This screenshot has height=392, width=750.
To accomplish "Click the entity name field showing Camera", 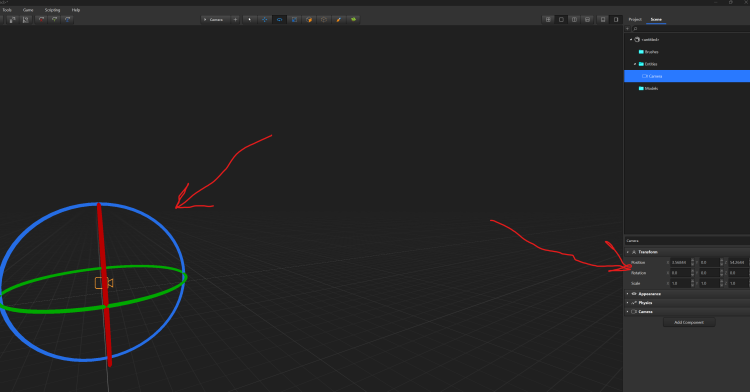I will [x=687, y=241].
